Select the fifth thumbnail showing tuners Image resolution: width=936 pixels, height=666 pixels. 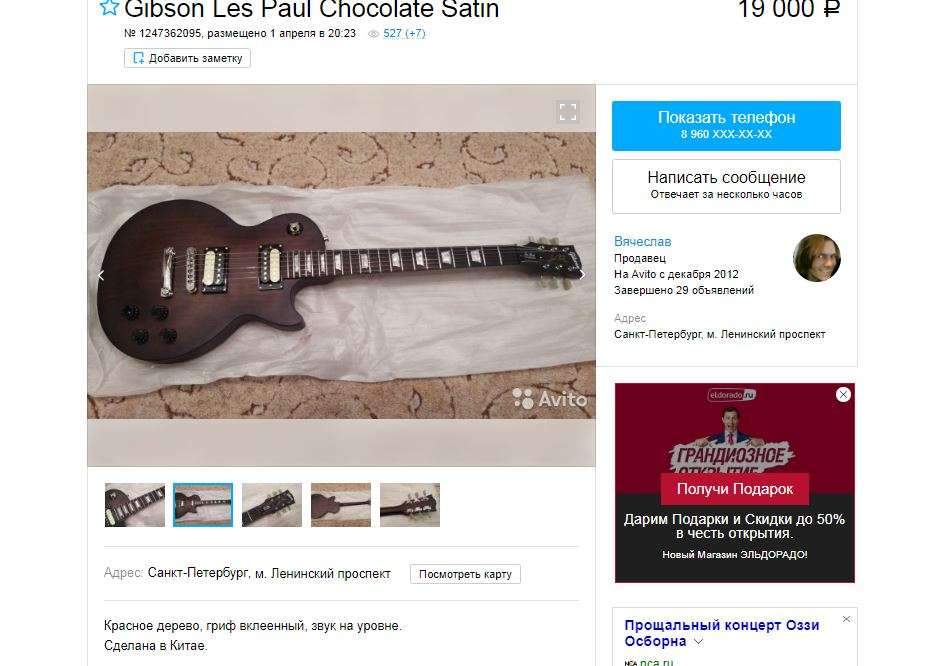click(x=410, y=505)
